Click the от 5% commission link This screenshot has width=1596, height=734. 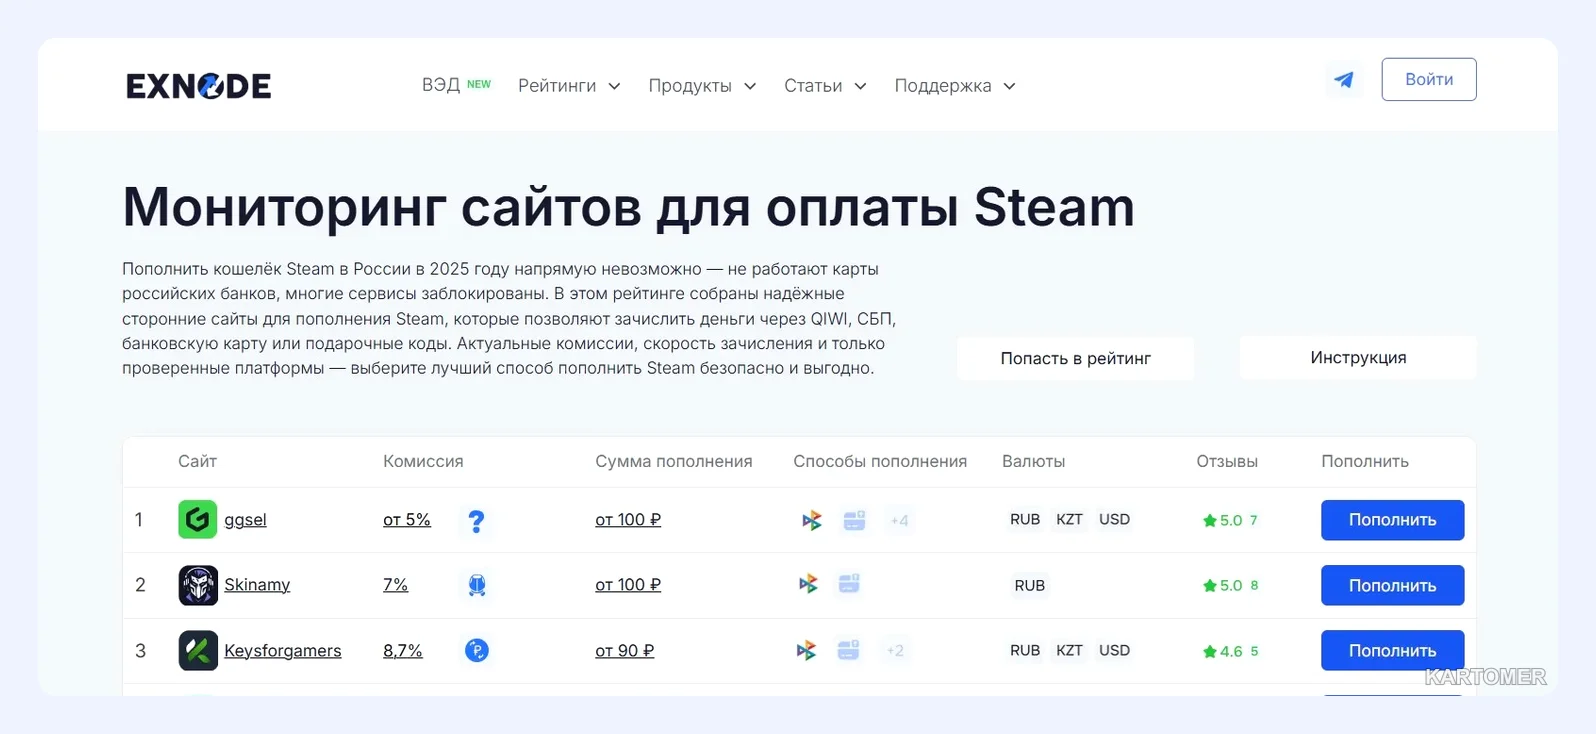[x=407, y=520]
